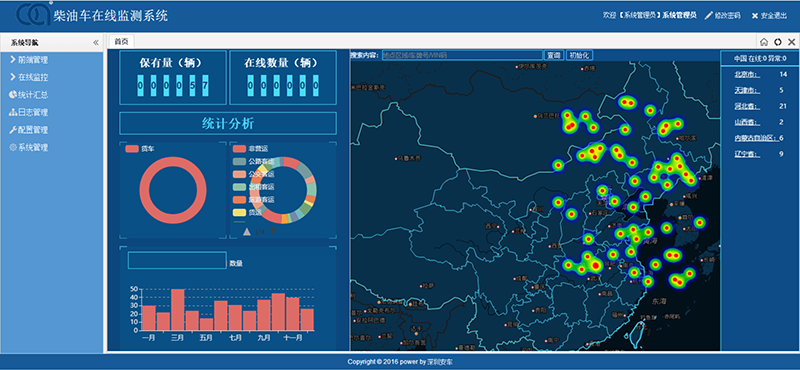Click the 初始化 button

580,55
